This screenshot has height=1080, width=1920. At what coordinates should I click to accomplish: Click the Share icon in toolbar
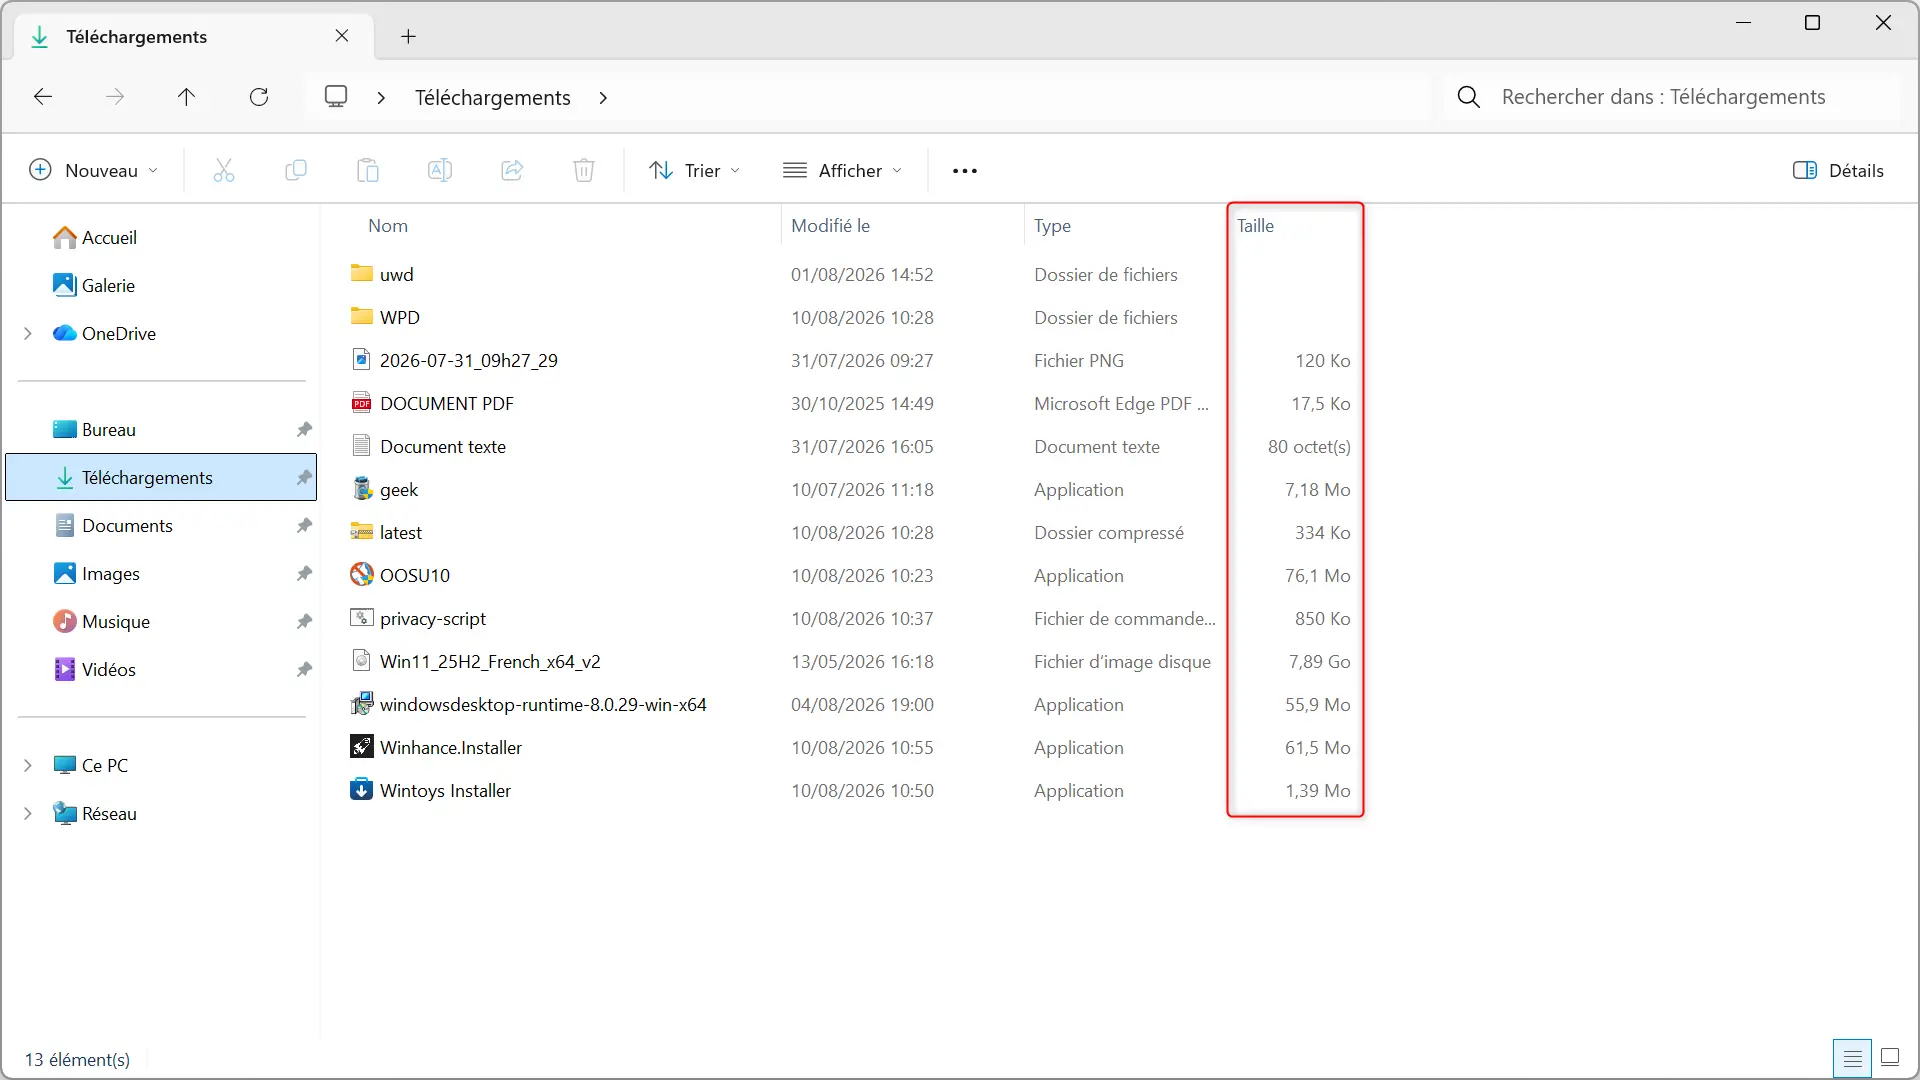pyautogui.click(x=512, y=171)
